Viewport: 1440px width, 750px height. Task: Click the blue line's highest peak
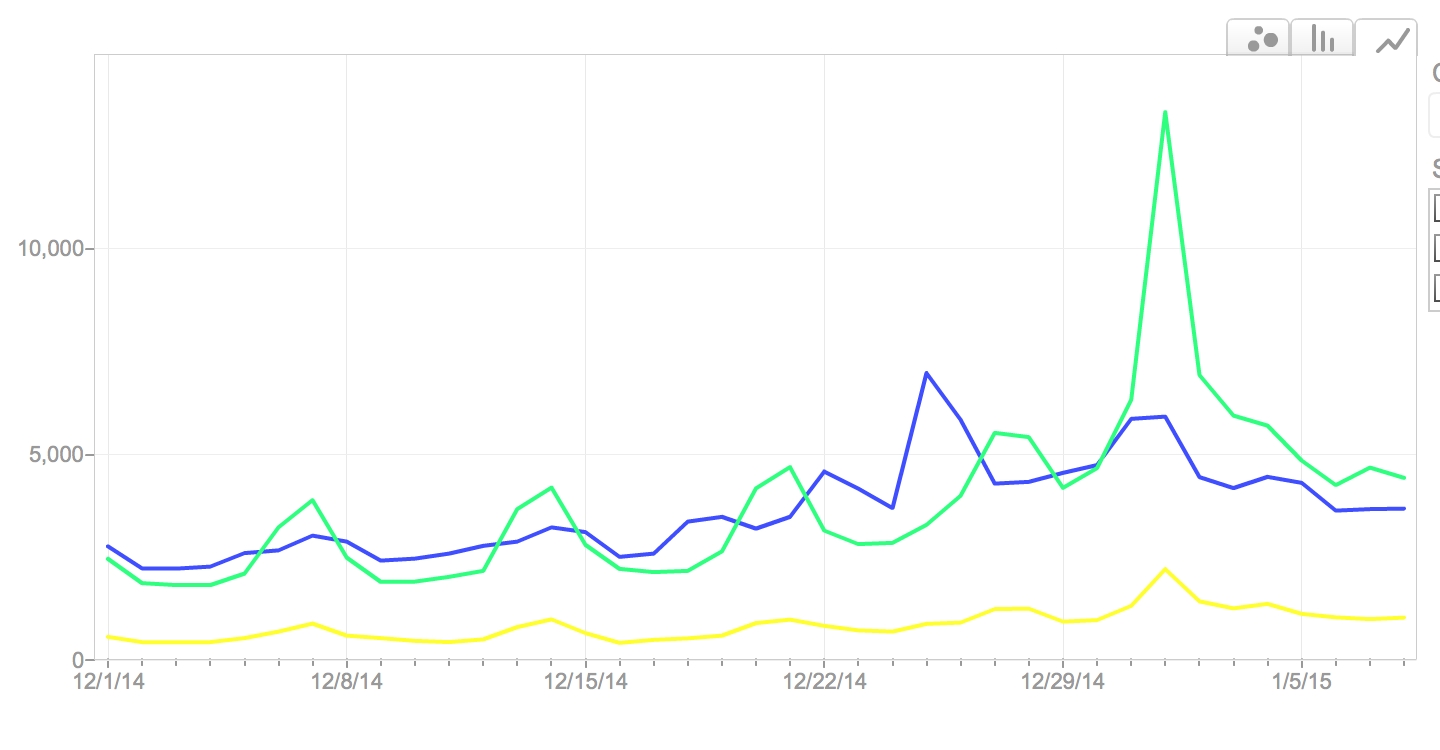pyautogui.click(x=926, y=373)
